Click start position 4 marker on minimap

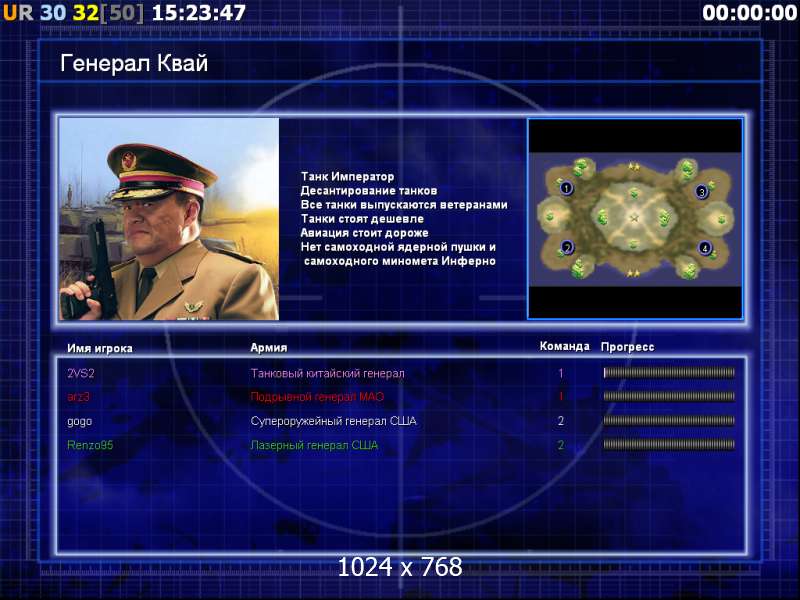[x=705, y=248]
